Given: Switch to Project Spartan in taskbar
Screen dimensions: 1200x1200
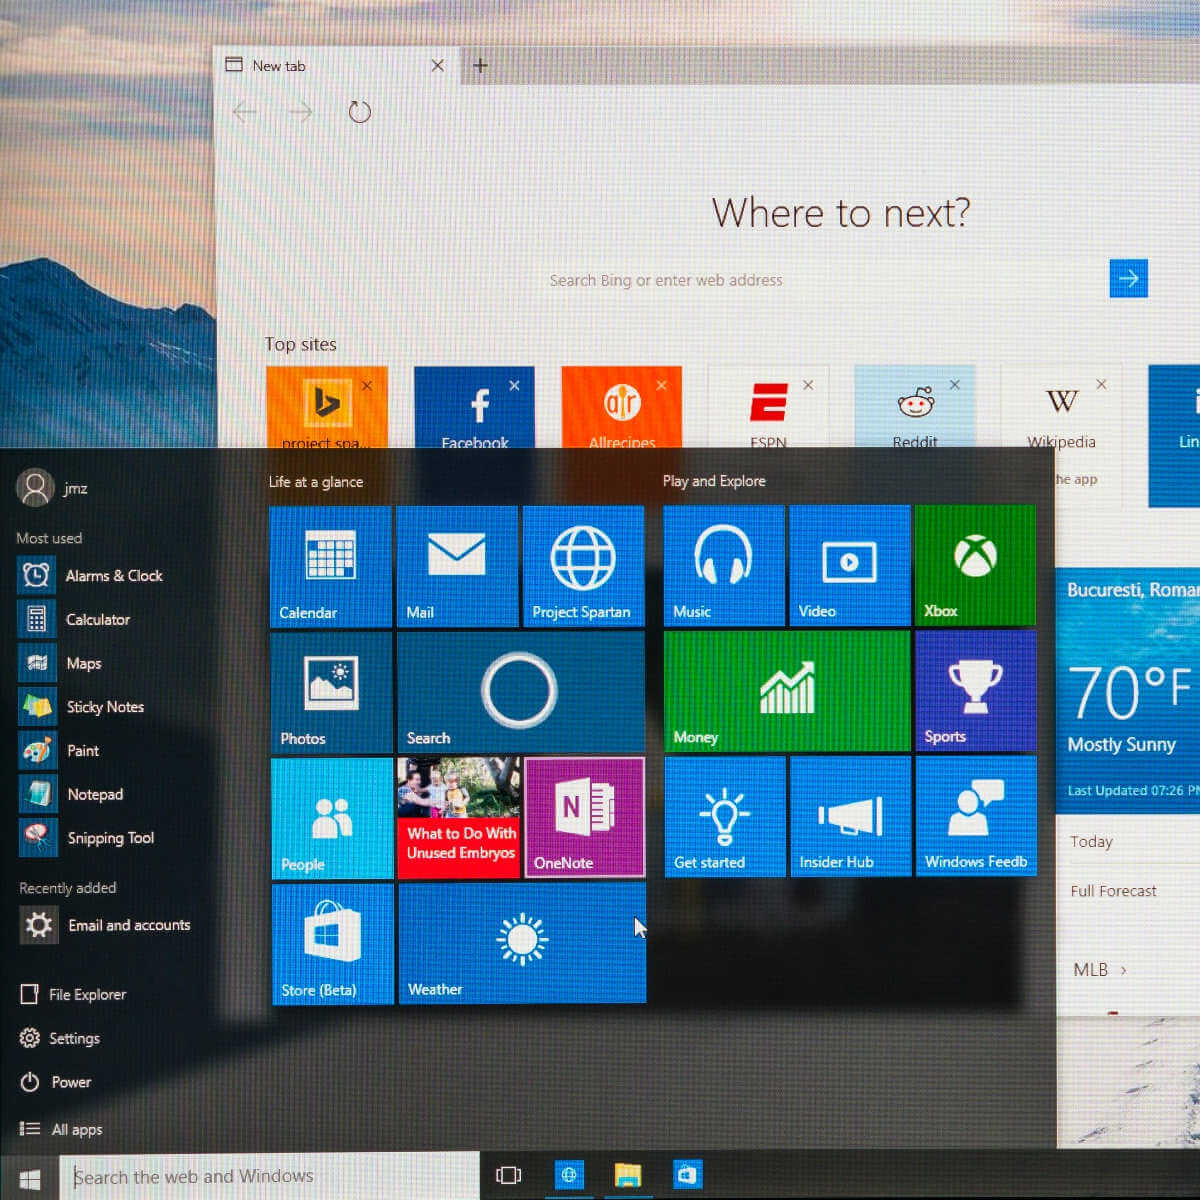Looking at the screenshot, I should pos(569,1175).
